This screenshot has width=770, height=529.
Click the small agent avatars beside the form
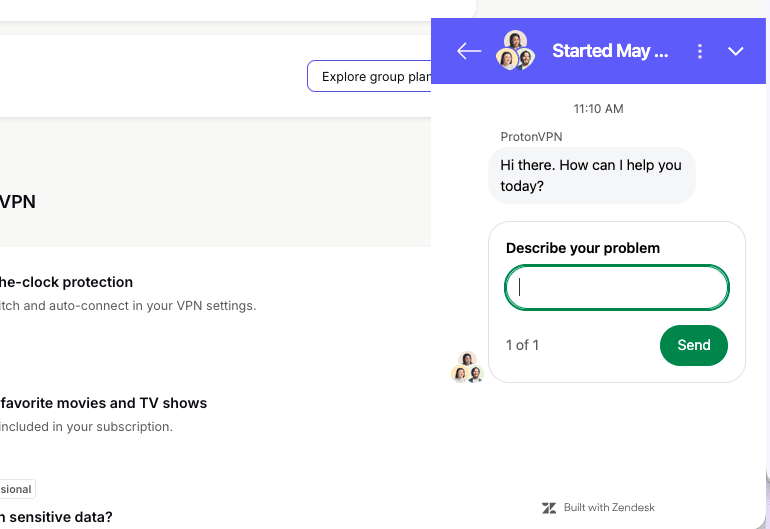467,367
